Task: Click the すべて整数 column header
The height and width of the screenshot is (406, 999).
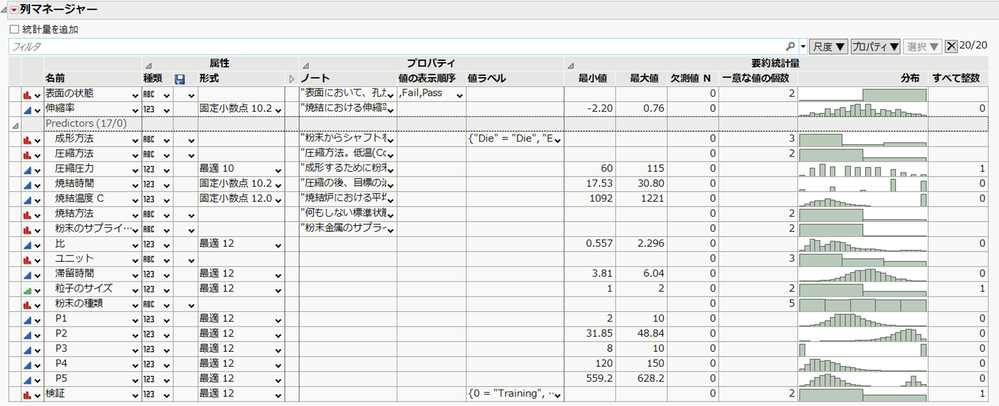Action: [956, 78]
